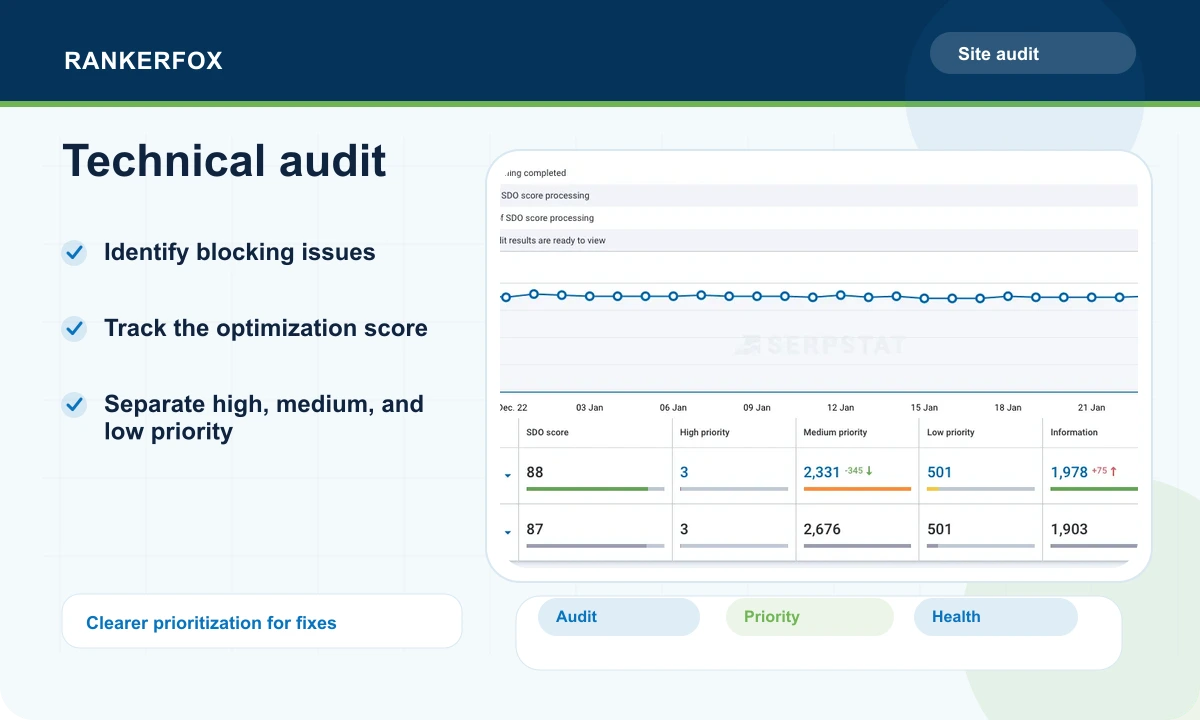Click the Information value 1,903
Screen dimensions: 1200x720
click(x=1069, y=529)
